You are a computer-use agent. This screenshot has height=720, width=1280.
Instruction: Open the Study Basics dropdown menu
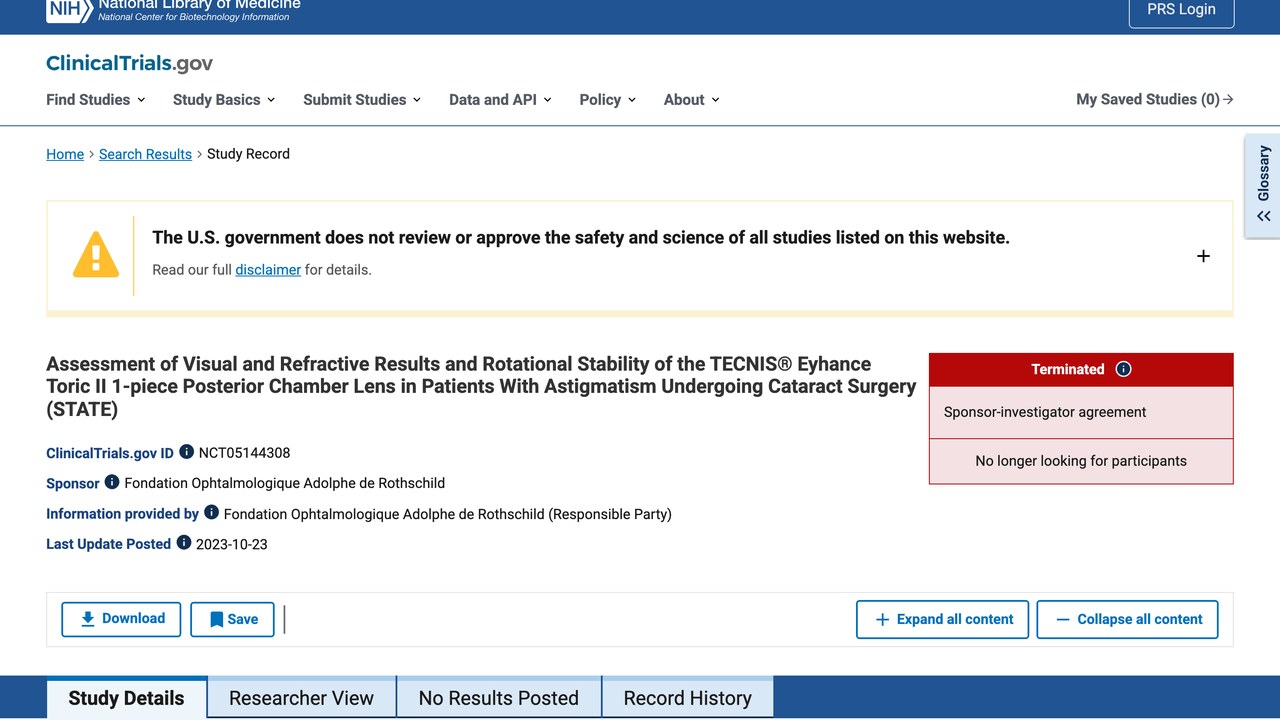tap(224, 100)
